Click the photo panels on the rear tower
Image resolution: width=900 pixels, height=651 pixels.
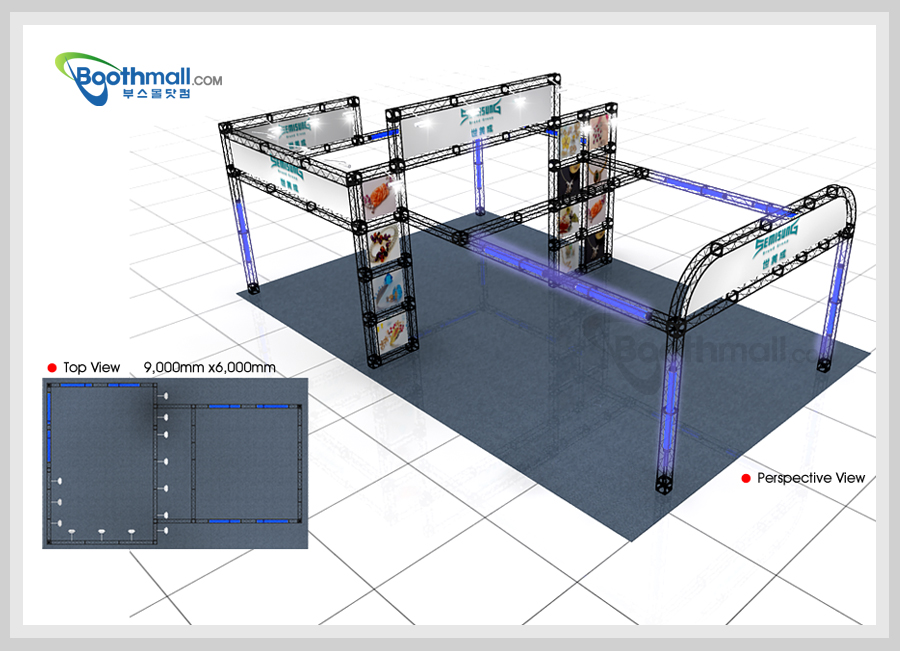(x=583, y=190)
